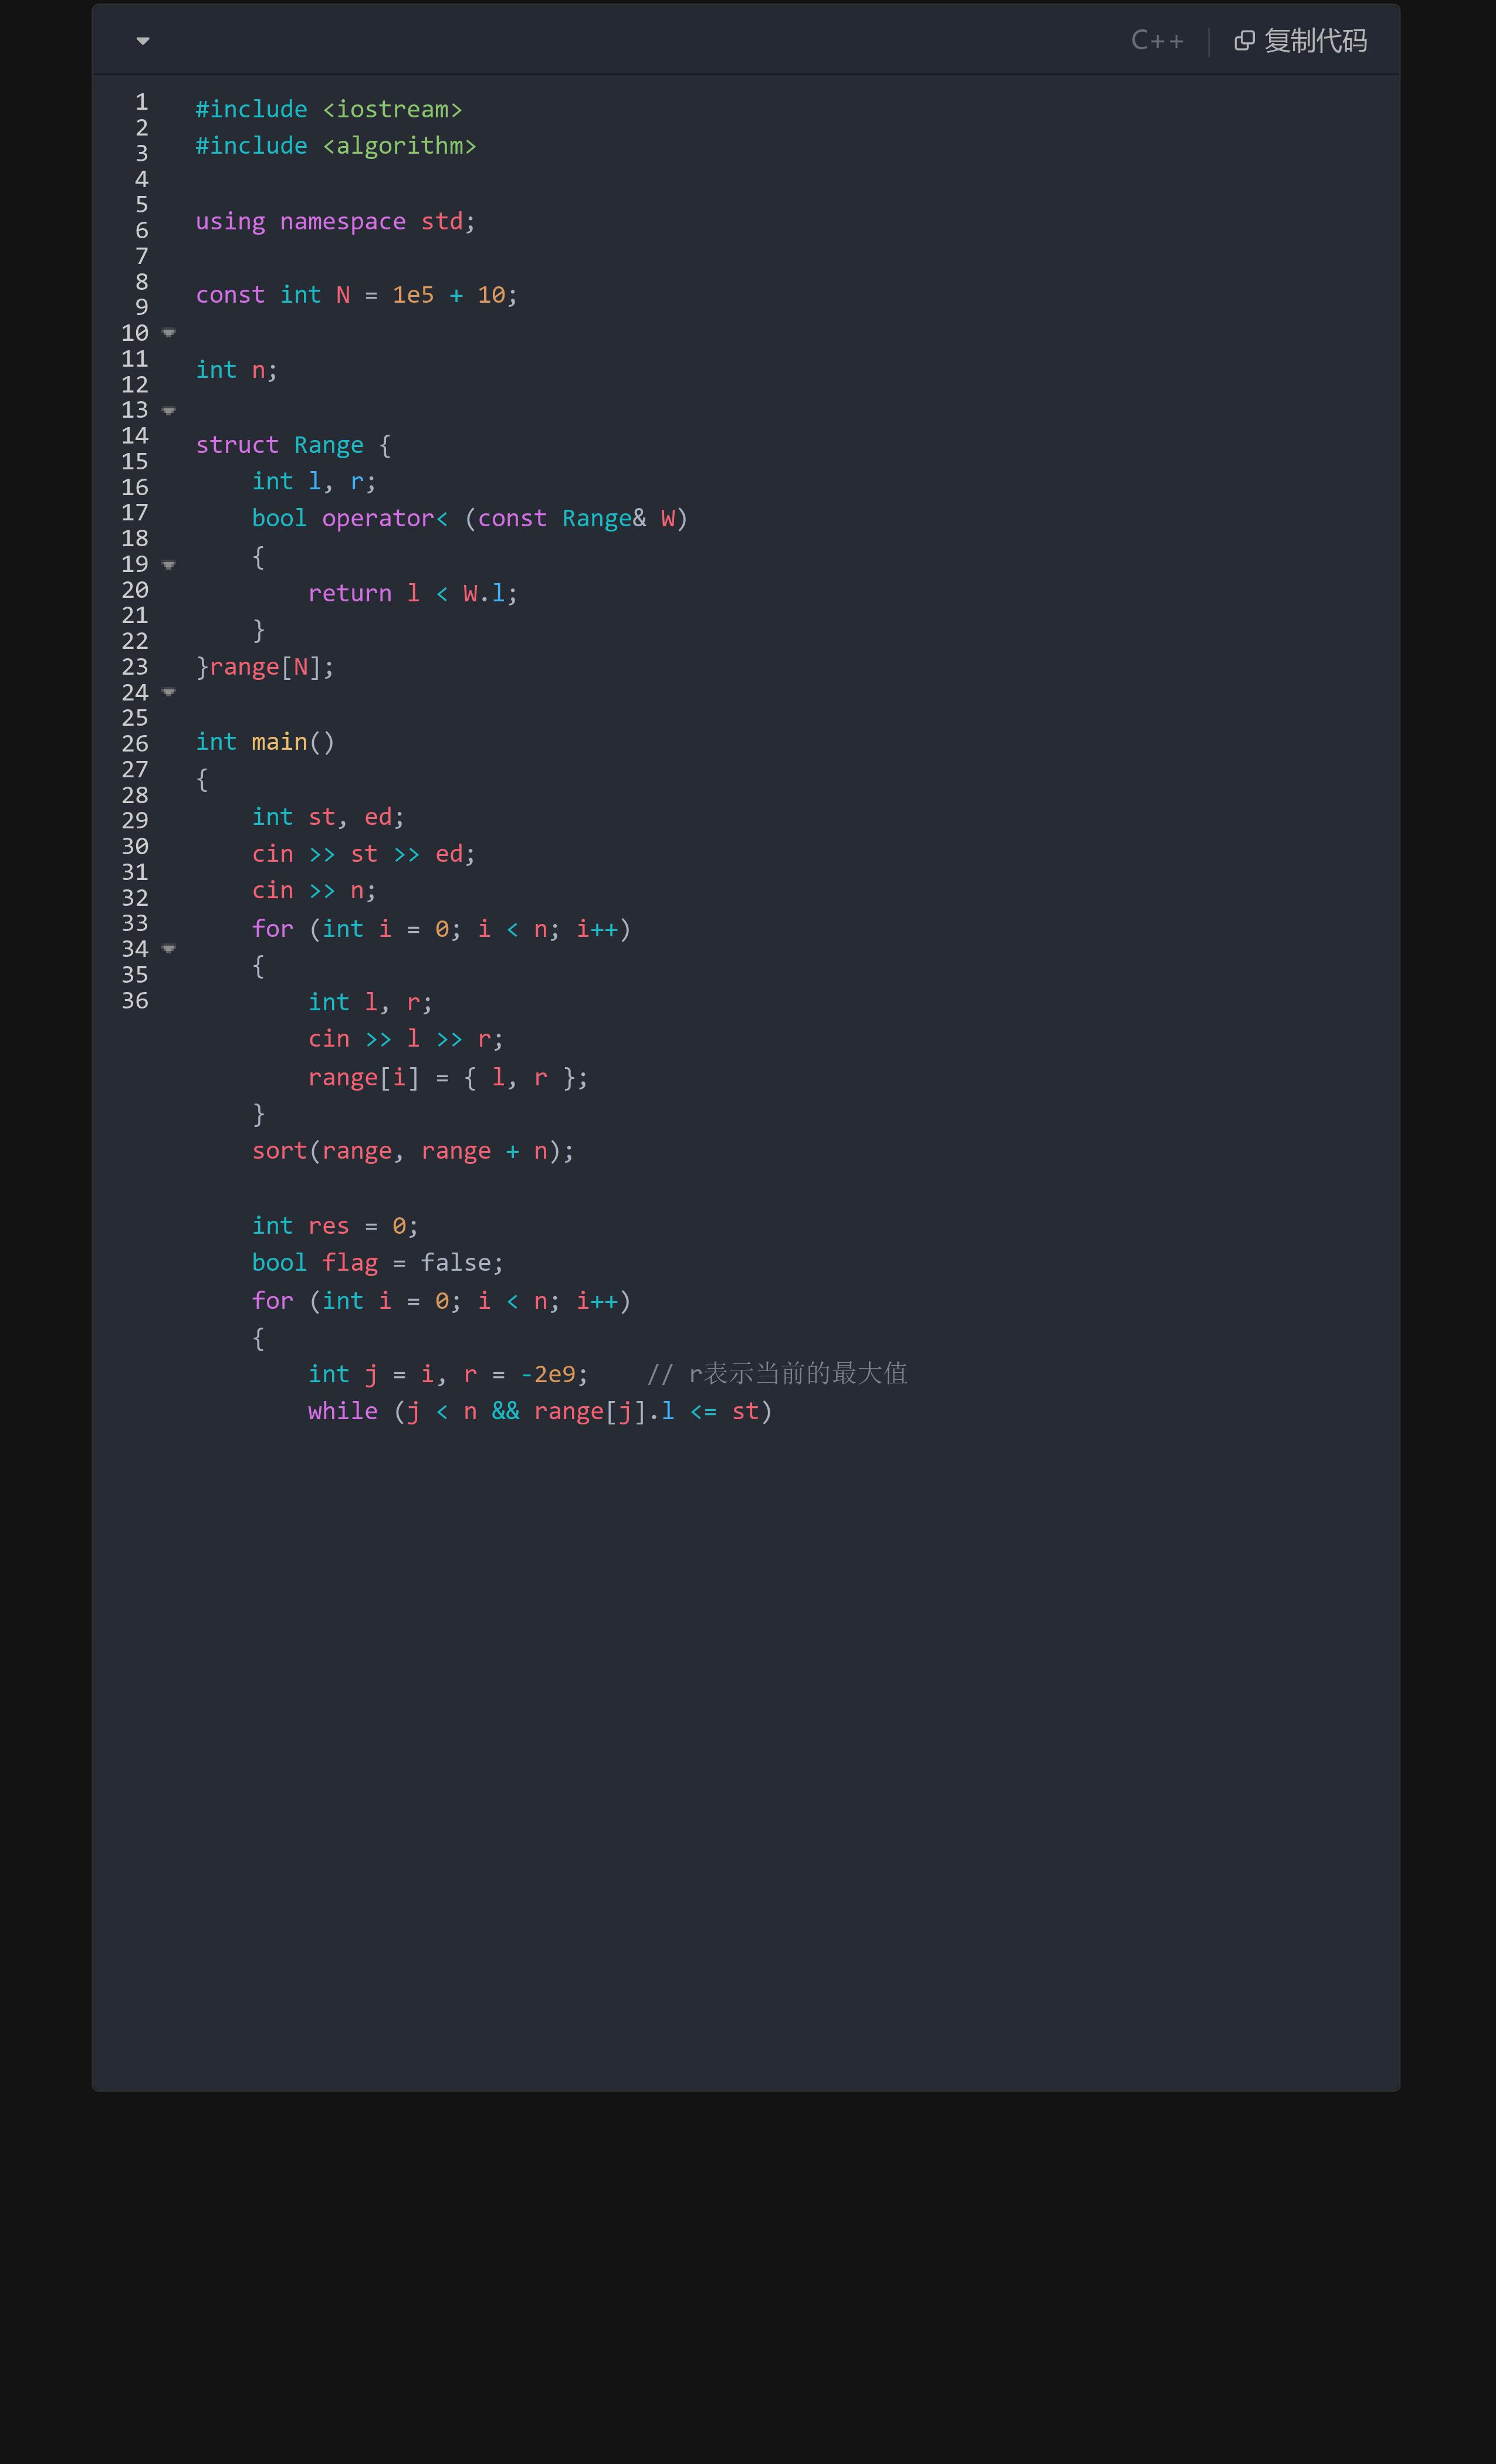Click line number 1 in gutter

tap(142, 102)
